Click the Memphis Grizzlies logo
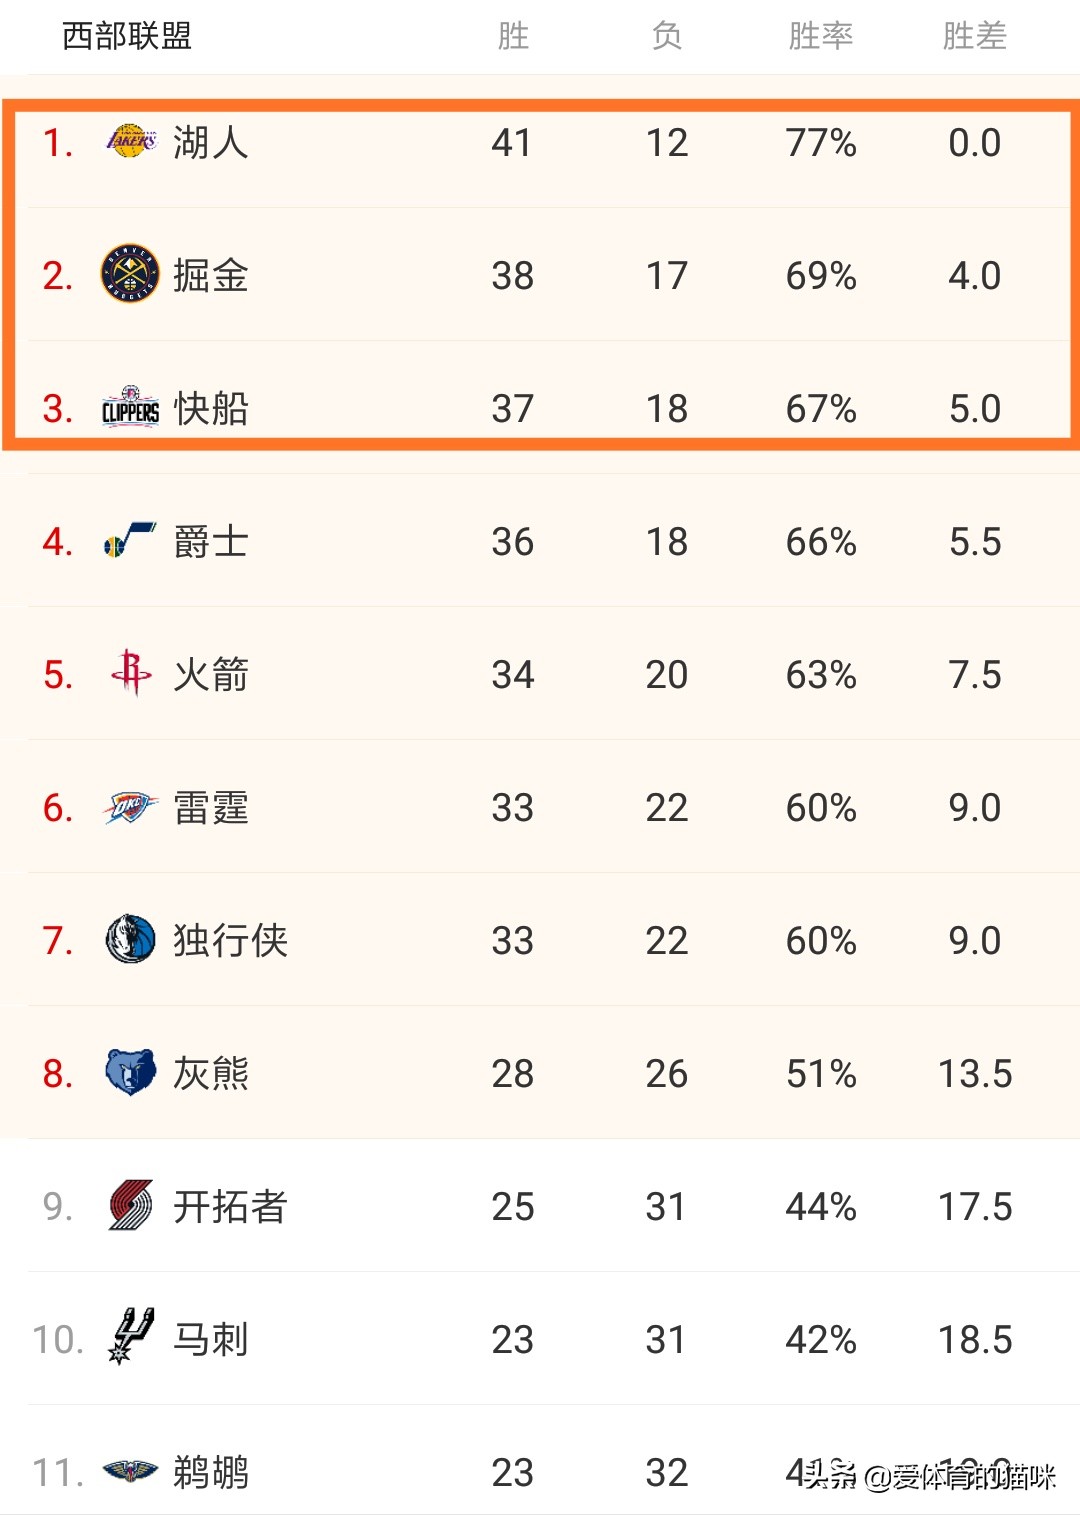Viewport: 1080px width, 1515px height. (x=130, y=1073)
